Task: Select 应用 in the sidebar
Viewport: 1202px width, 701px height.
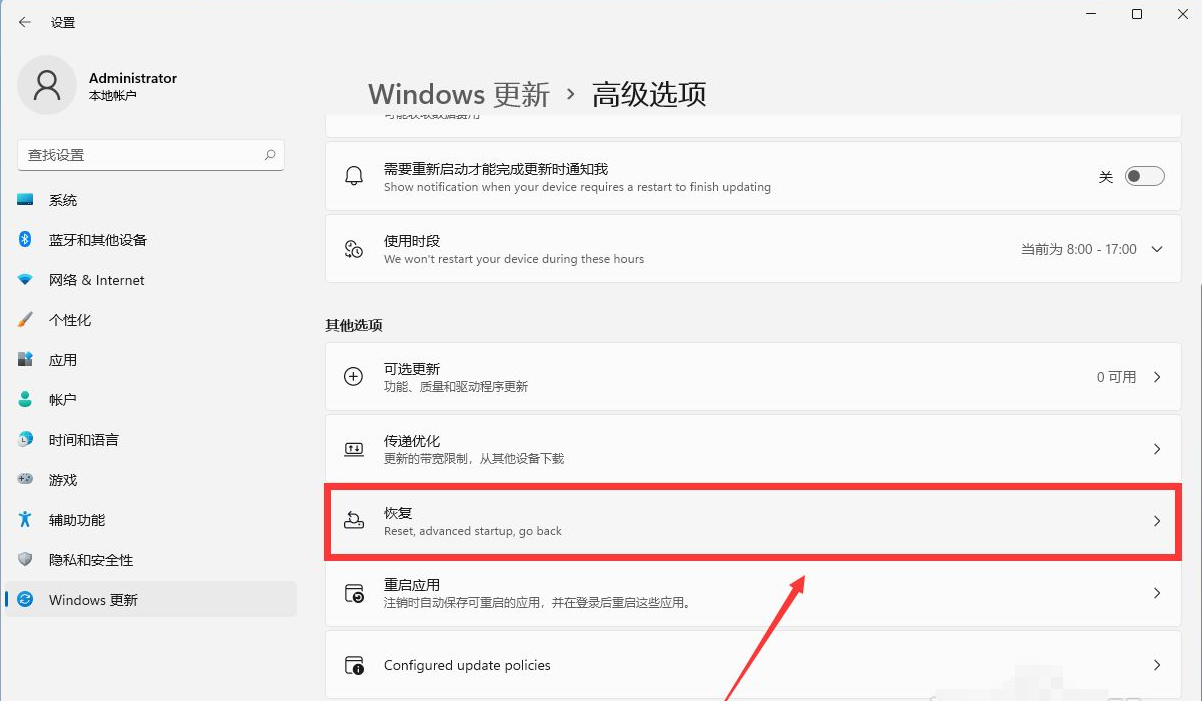Action: tap(151, 360)
